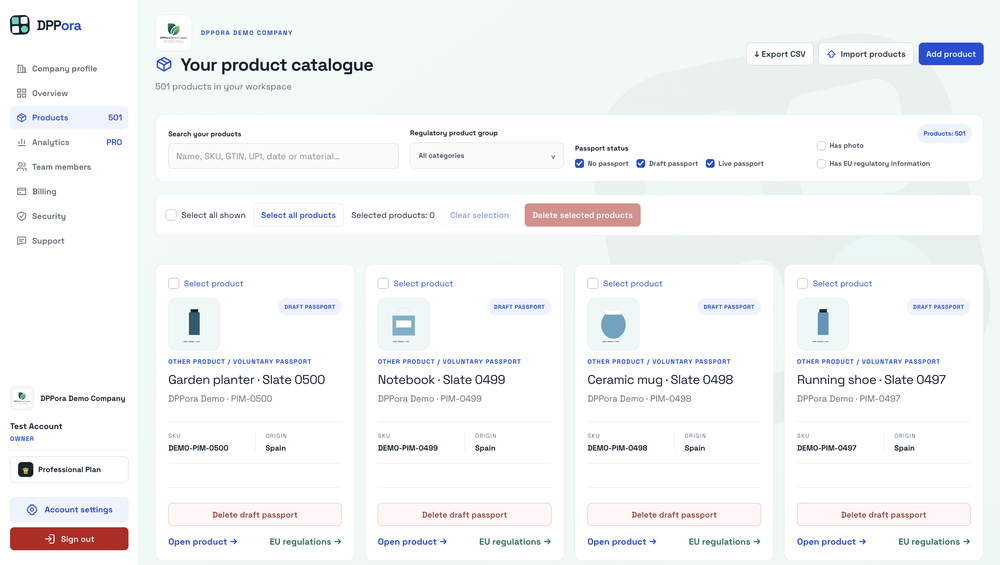Screen dimensions: 1000x565
Task: Click the Sign out button
Action: pyautogui.click(x=69, y=539)
